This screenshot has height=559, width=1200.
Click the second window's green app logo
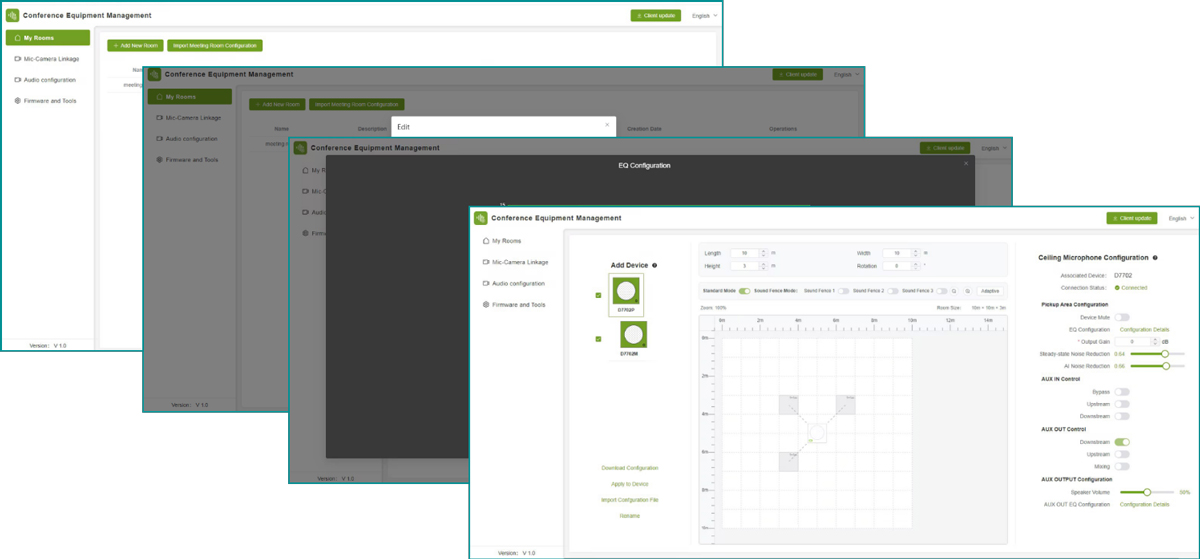pyautogui.click(x=155, y=75)
